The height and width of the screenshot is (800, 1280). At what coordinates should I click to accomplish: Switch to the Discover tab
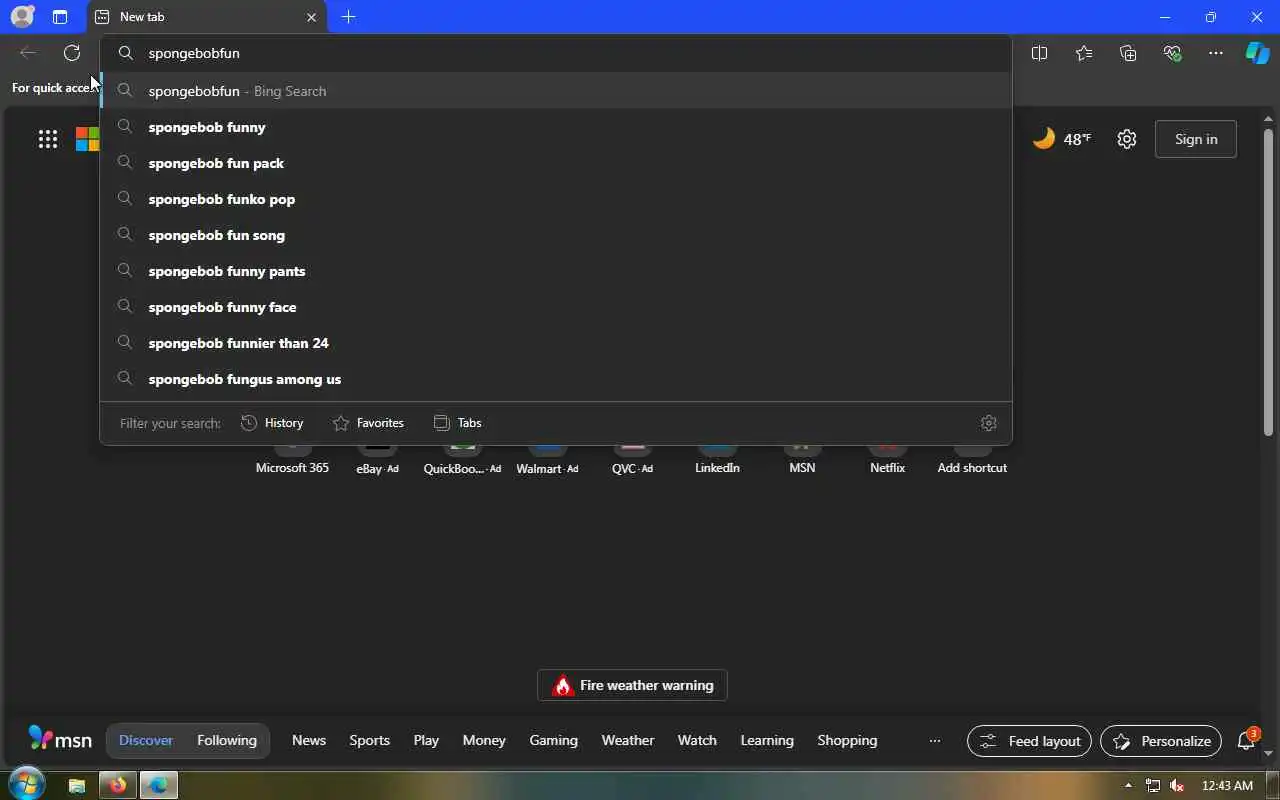146,740
